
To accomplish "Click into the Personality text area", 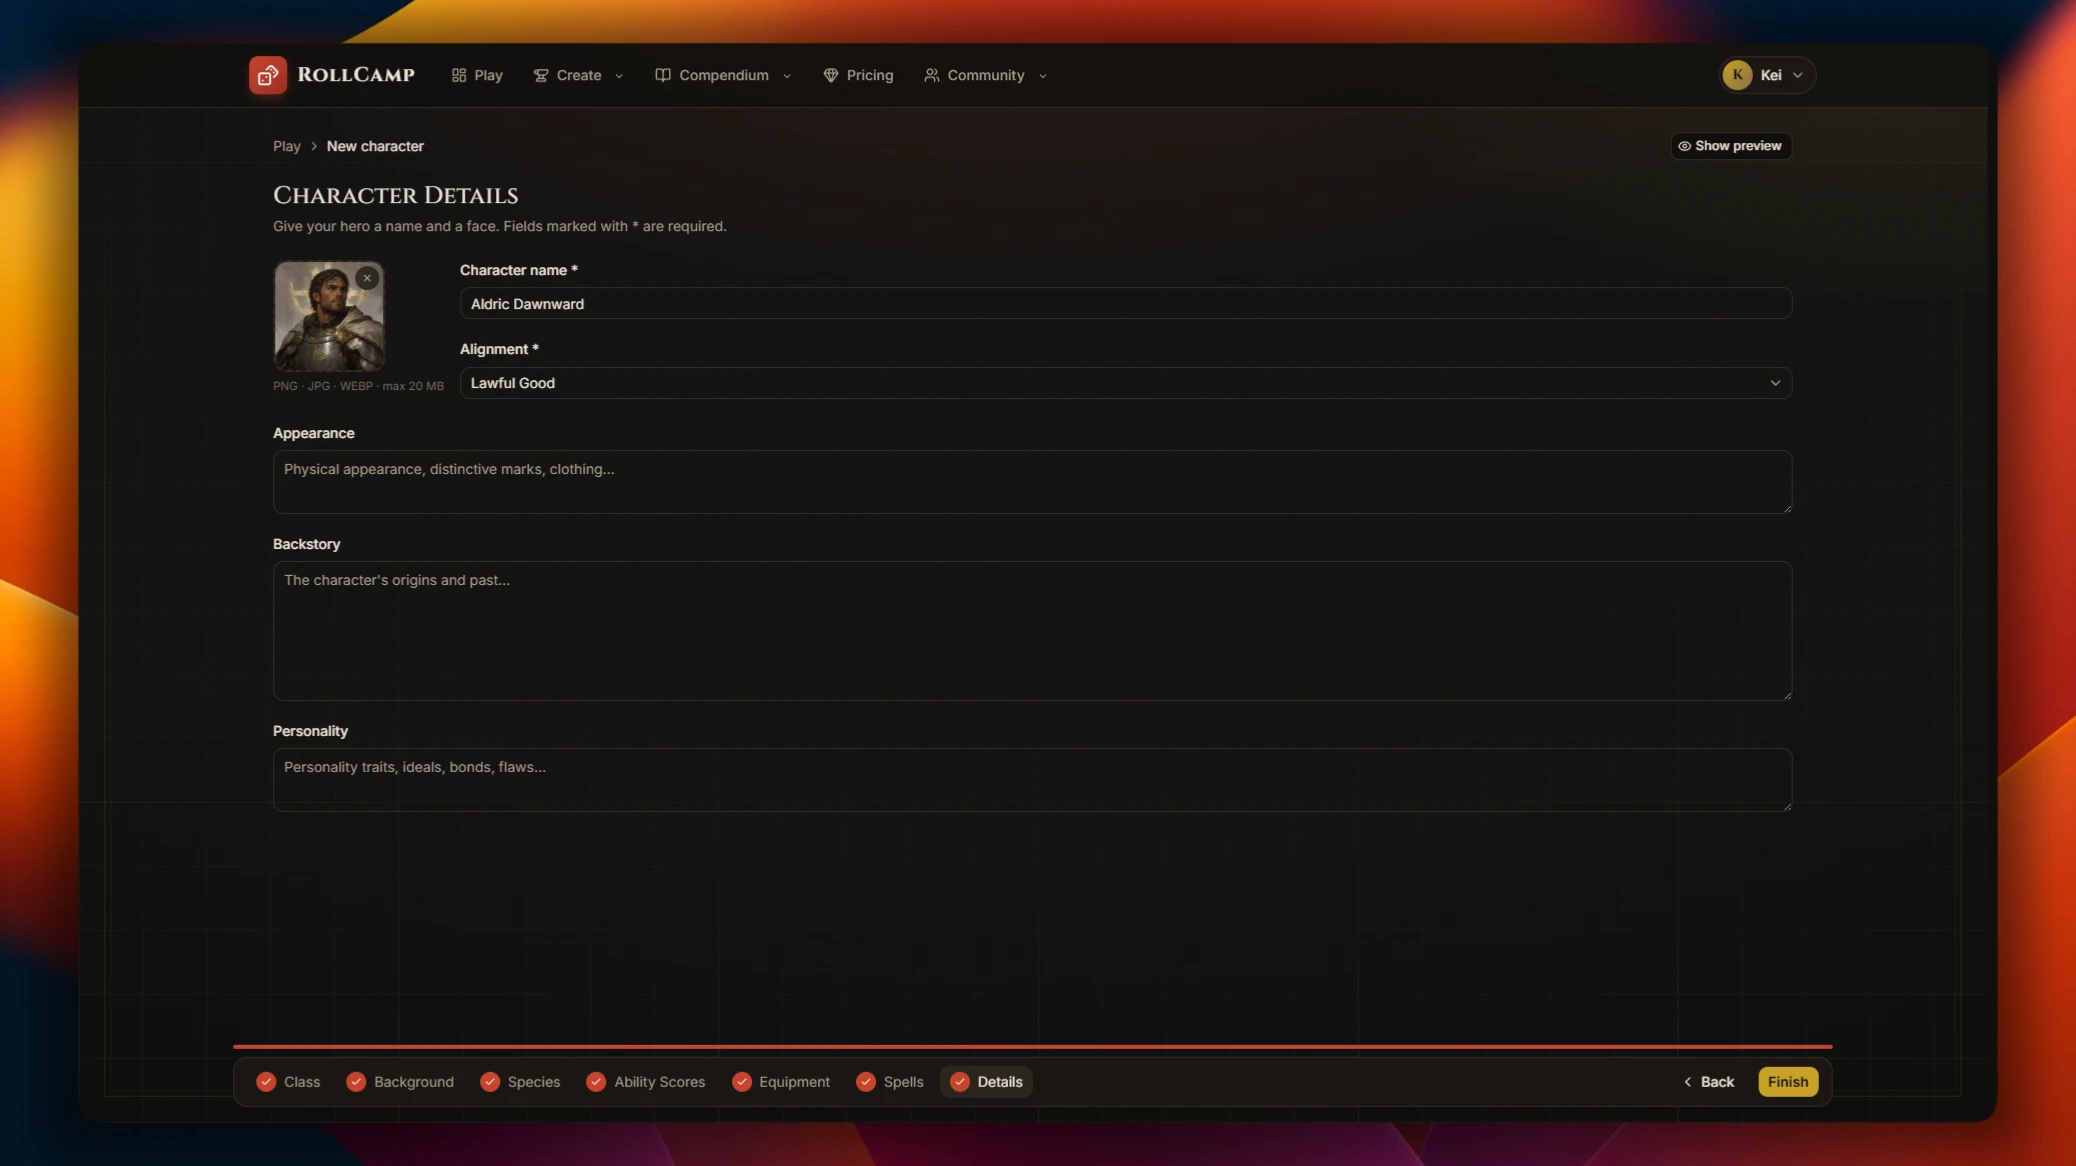I will coord(1032,779).
